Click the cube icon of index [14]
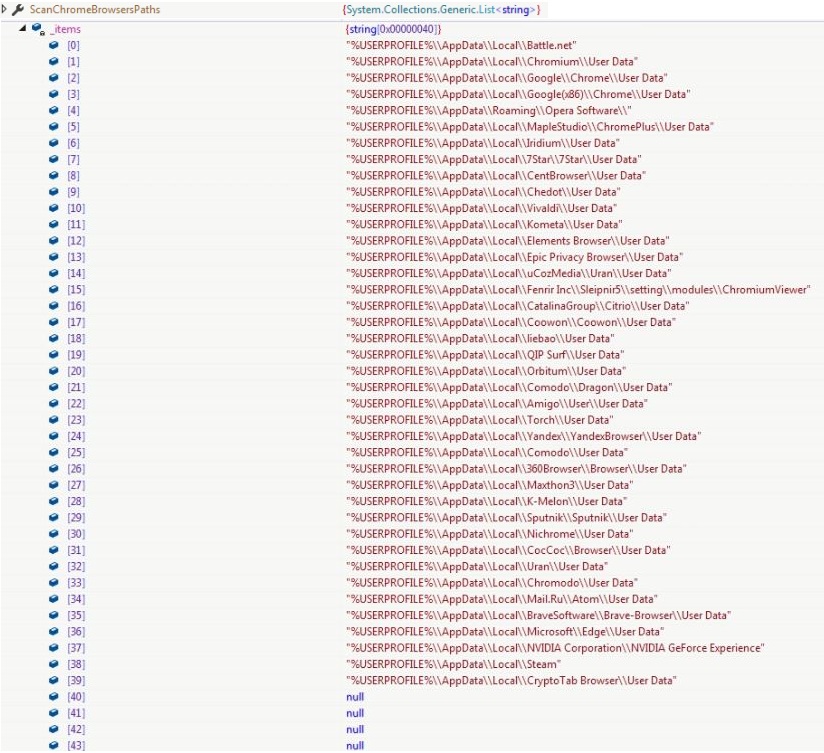The width and height of the screenshot is (824, 753). [x=54, y=273]
